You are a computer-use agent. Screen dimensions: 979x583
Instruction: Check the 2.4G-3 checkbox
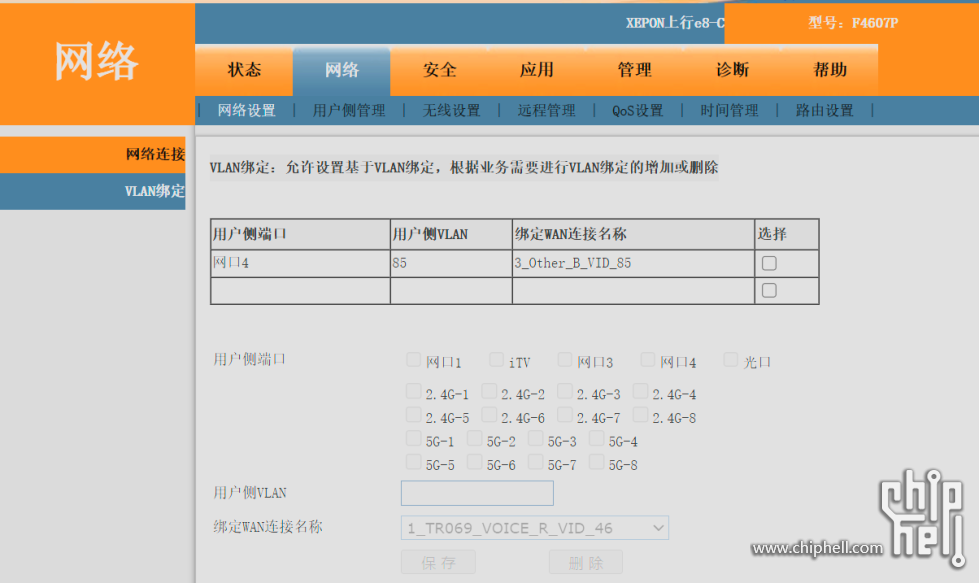[565, 391]
